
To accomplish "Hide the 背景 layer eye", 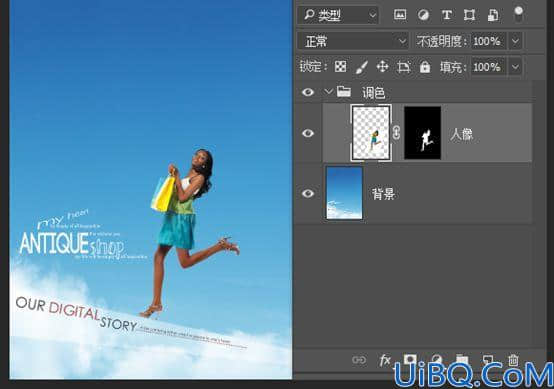I will click(x=308, y=193).
